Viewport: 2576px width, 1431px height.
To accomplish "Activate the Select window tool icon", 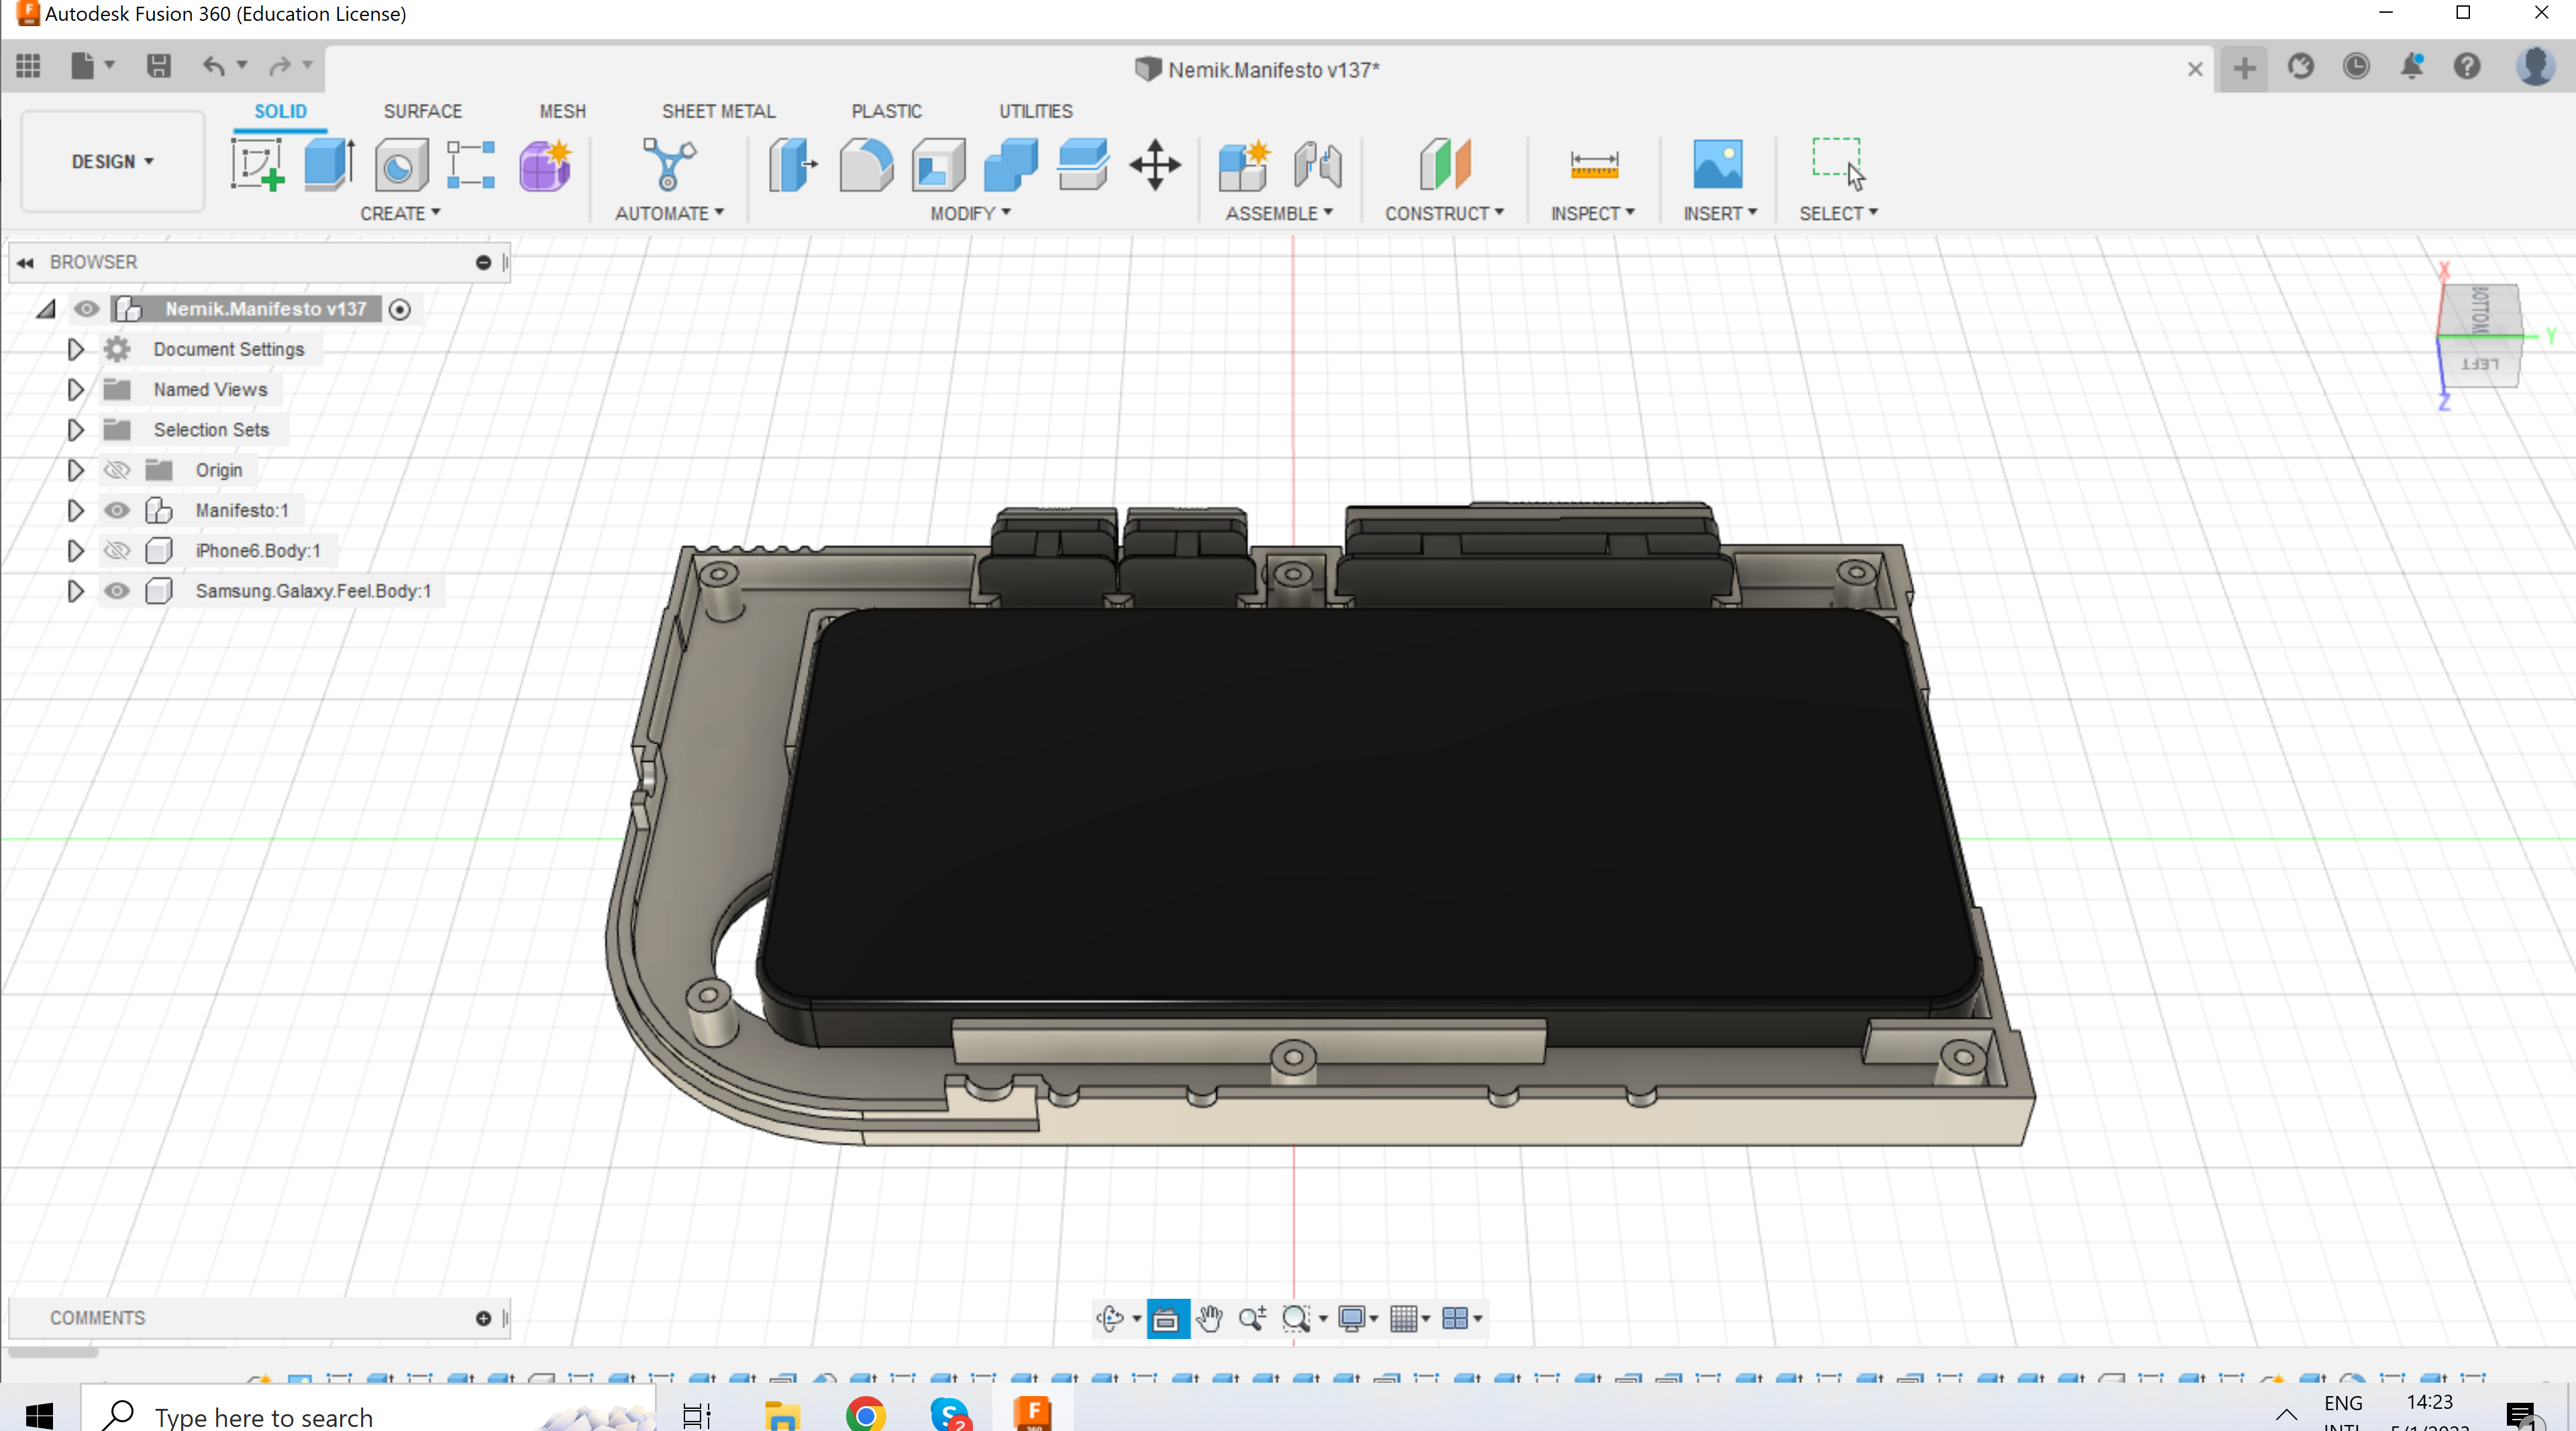I will 1838,164.
